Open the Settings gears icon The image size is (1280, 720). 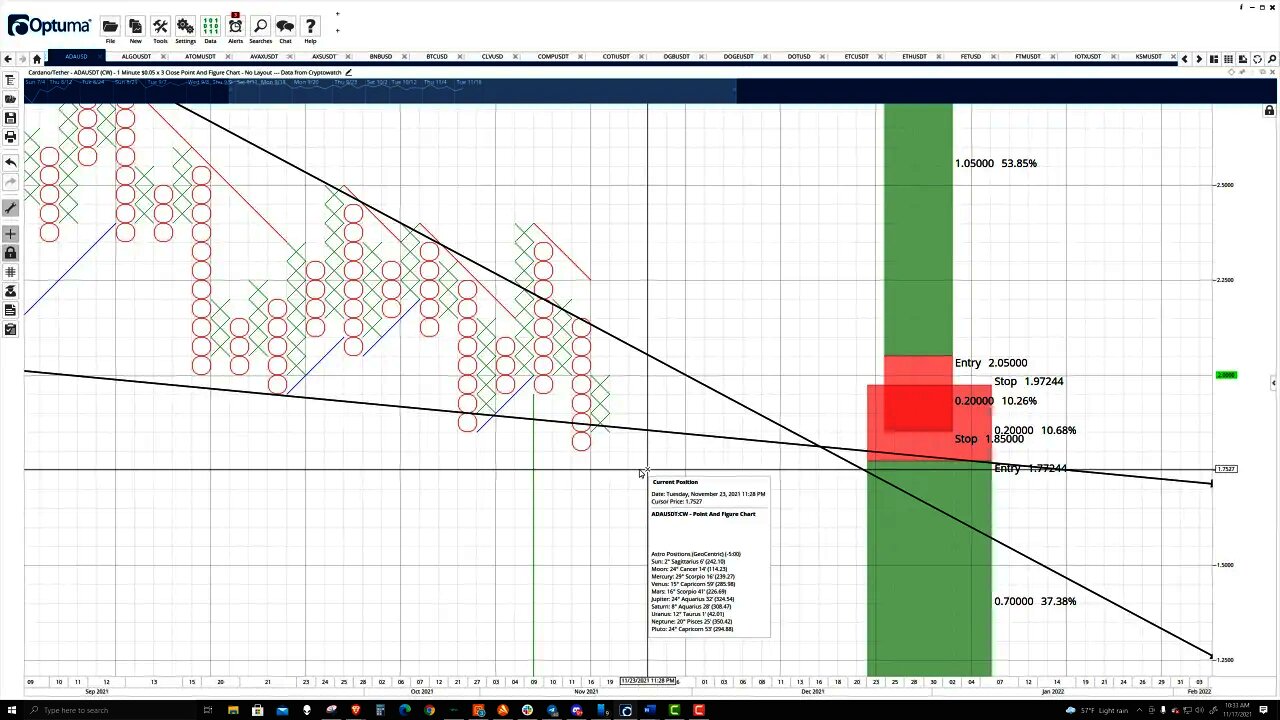tap(185, 29)
